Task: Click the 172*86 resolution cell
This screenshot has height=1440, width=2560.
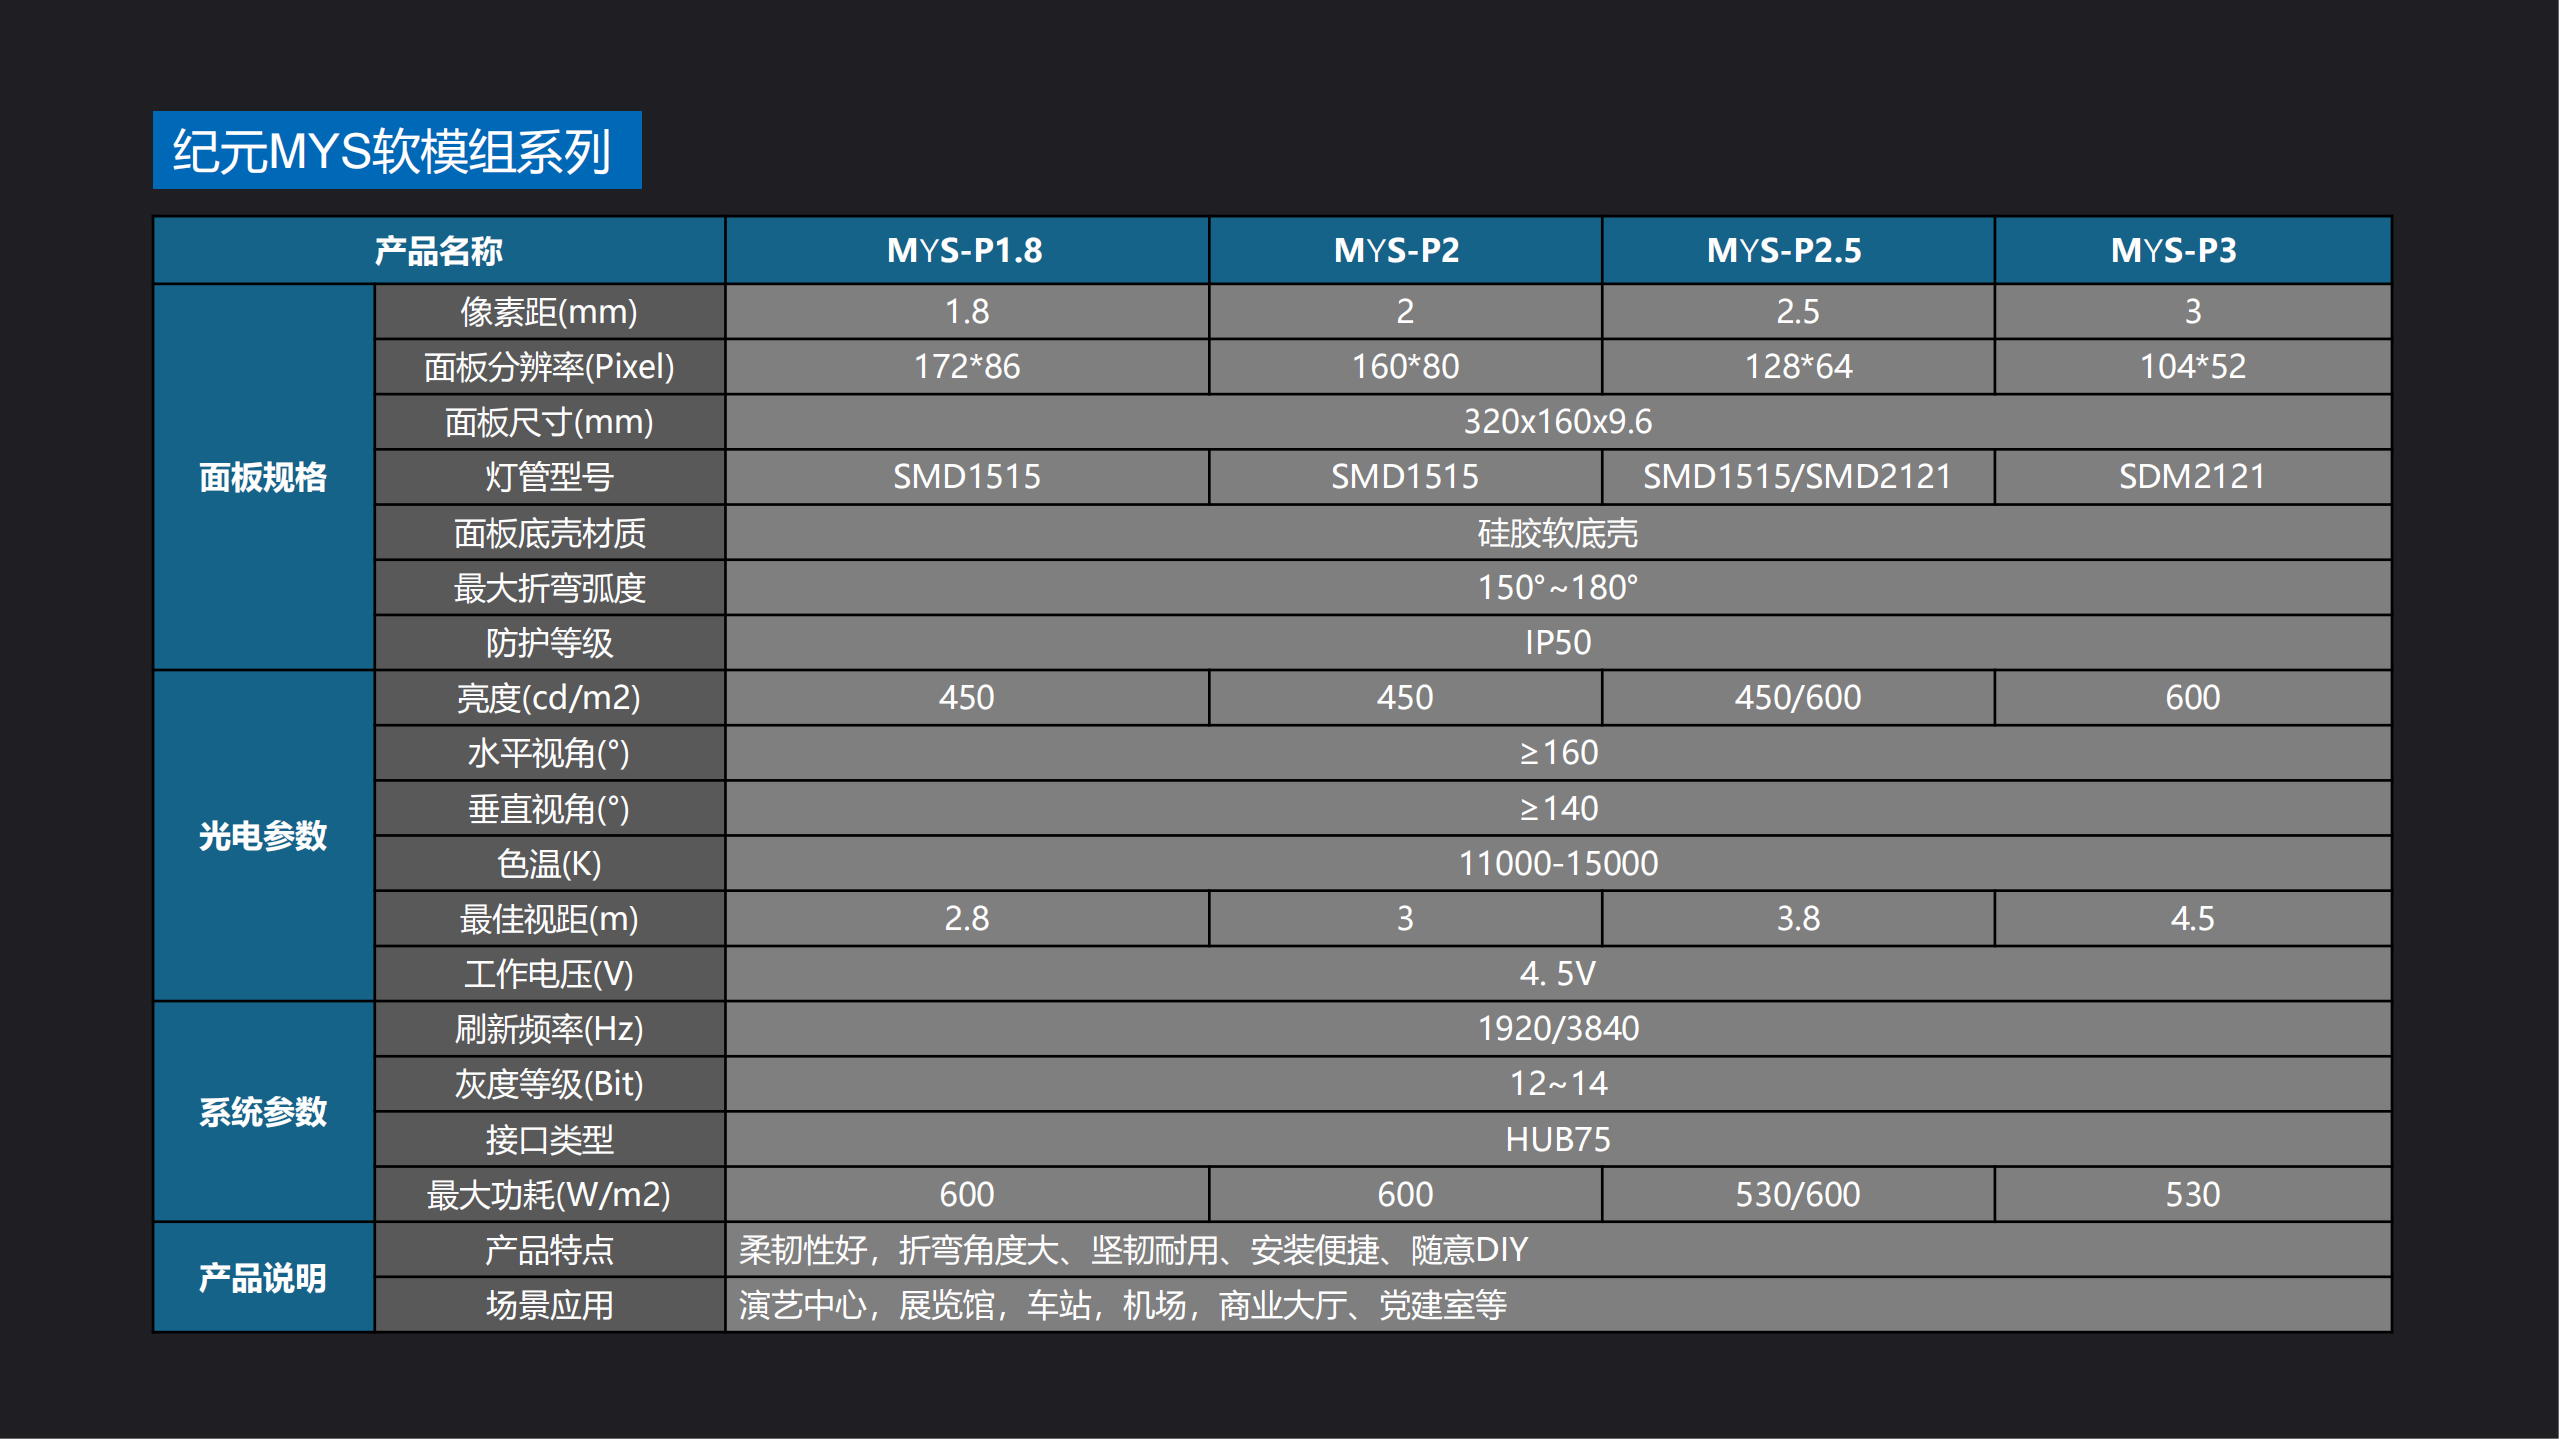Action: click(x=966, y=367)
